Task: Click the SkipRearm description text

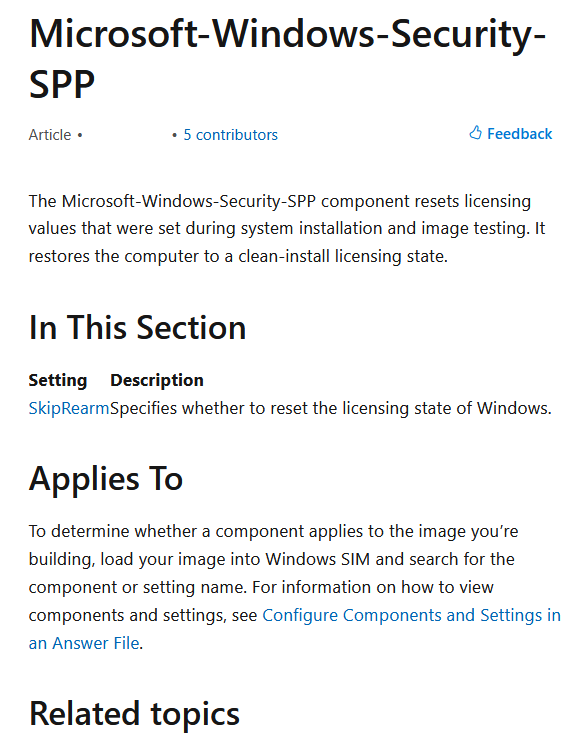Action: (x=331, y=408)
